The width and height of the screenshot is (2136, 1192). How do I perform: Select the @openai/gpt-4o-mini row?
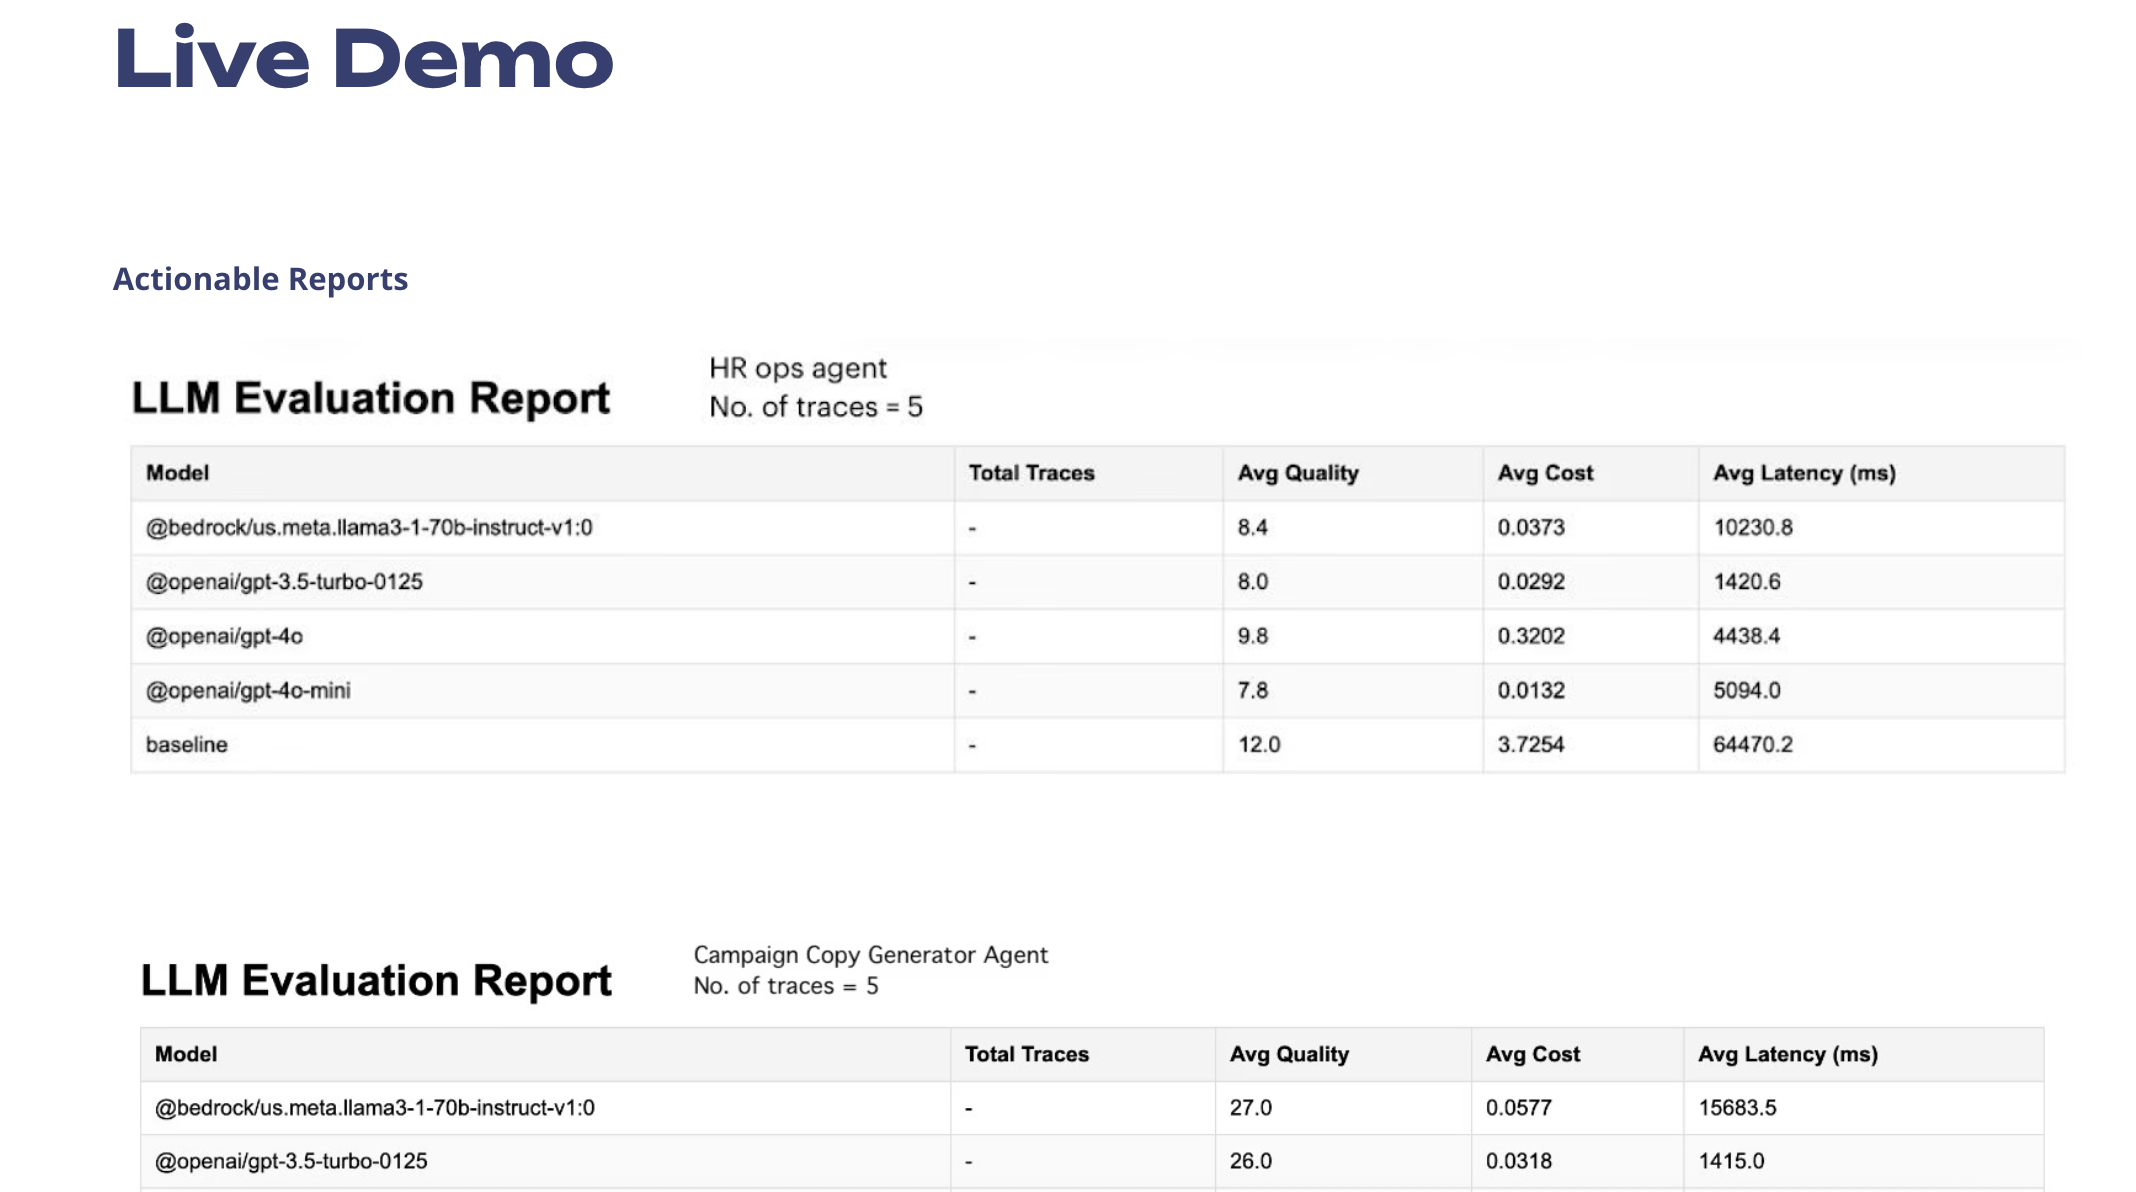pos(249,690)
